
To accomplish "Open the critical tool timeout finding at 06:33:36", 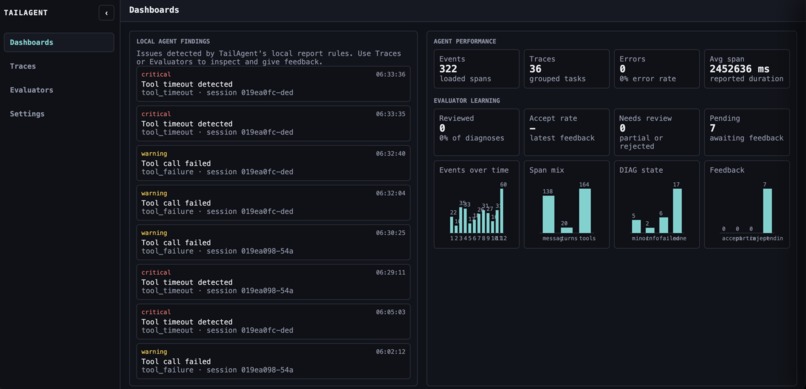I will tap(273, 84).
